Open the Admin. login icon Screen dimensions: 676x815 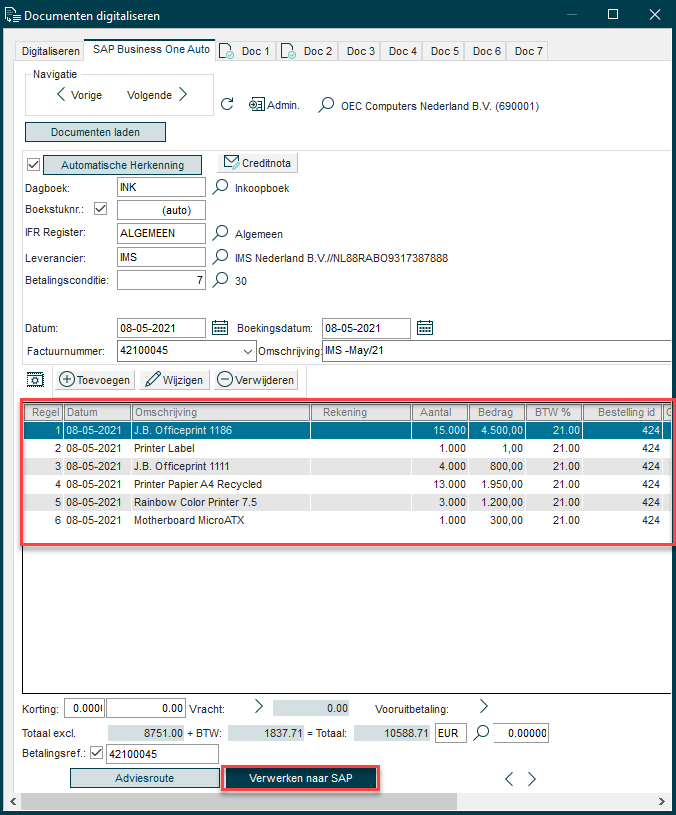point(257,104)
